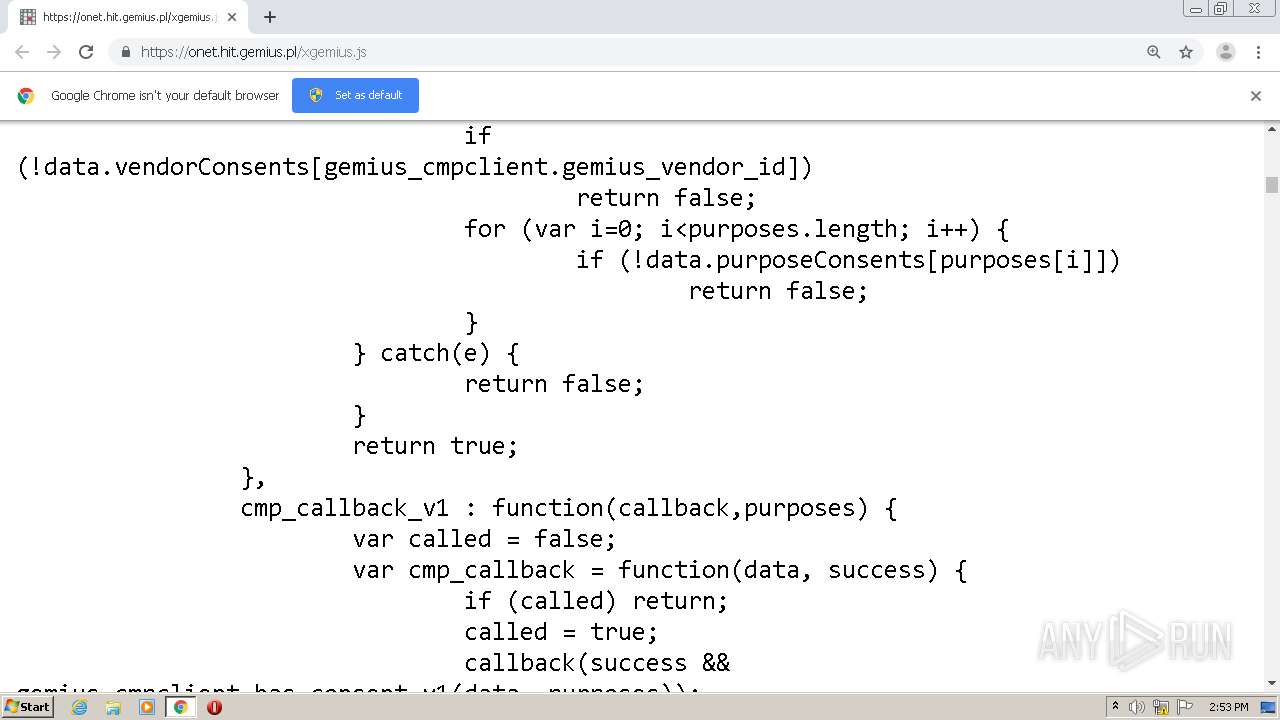Viewport: 1280px width, 720px height.
Task: Open the Windows Start menu
Action: (27, 707)
